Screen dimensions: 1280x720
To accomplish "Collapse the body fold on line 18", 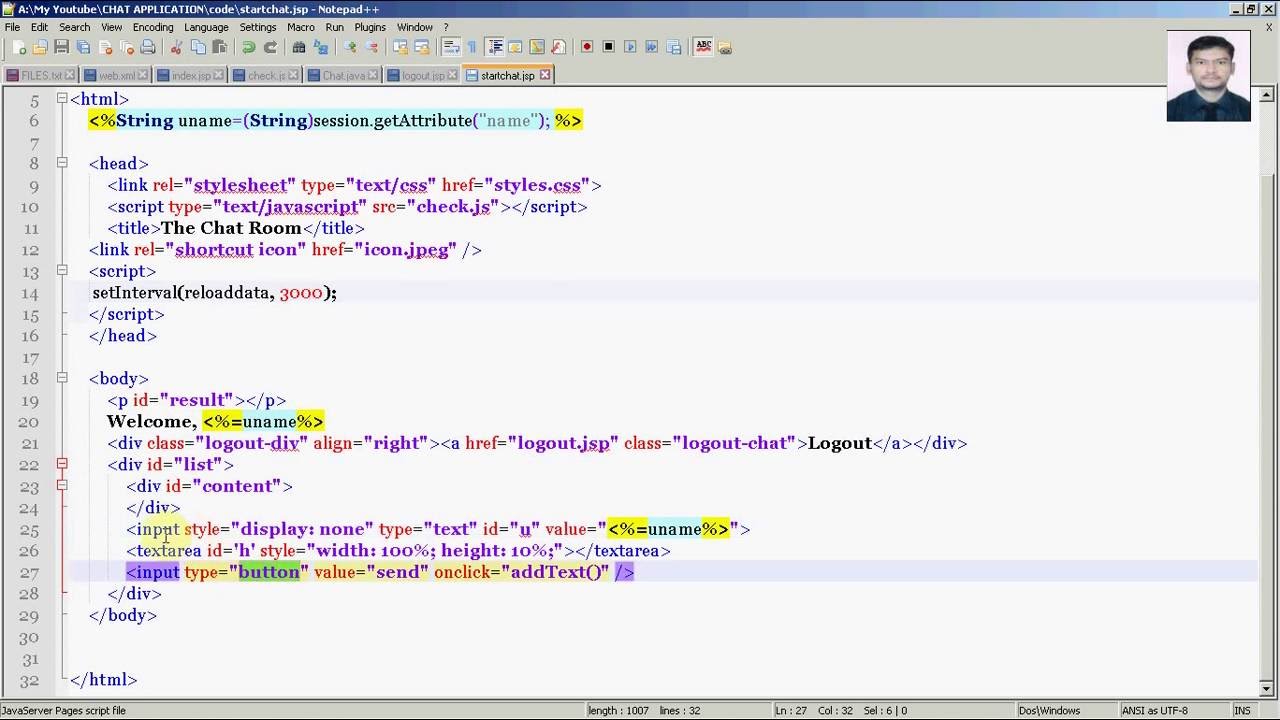I will [62, 378].
